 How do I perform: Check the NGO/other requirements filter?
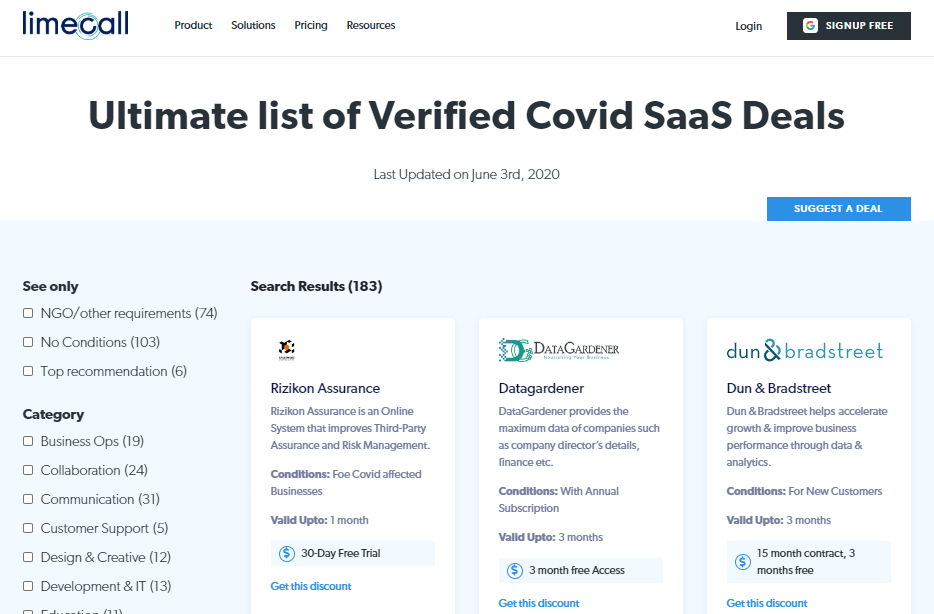pos(28,314)
